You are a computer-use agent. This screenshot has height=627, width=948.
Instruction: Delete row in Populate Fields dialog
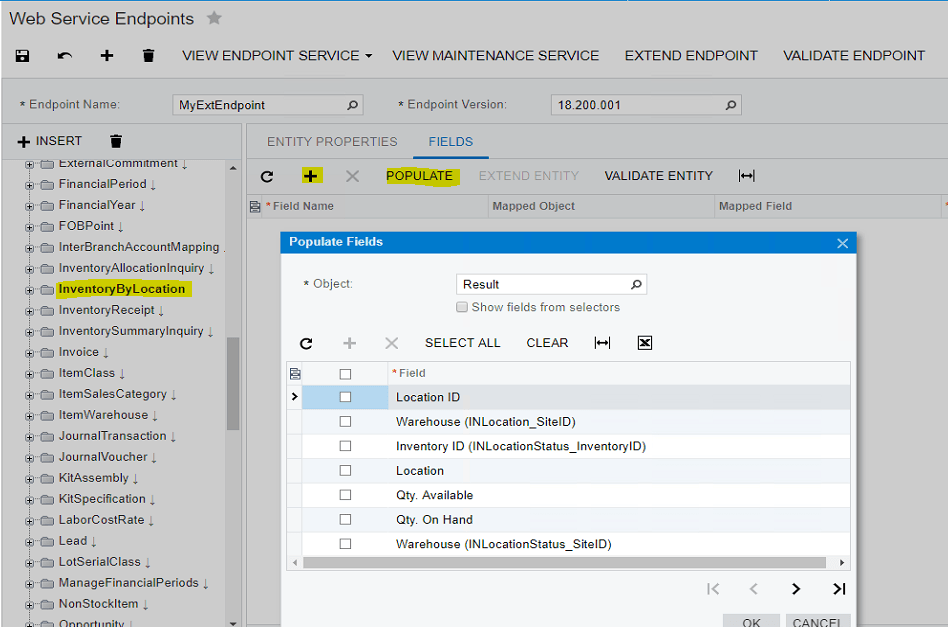(392, 343)
